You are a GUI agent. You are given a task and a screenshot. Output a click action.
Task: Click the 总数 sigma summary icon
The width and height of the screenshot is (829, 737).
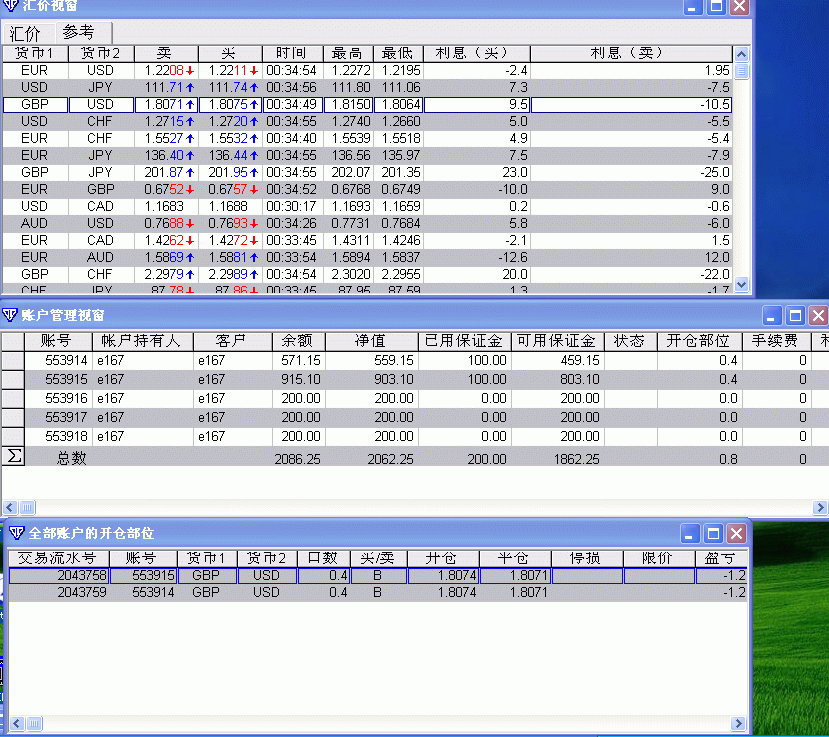[14, 456]
